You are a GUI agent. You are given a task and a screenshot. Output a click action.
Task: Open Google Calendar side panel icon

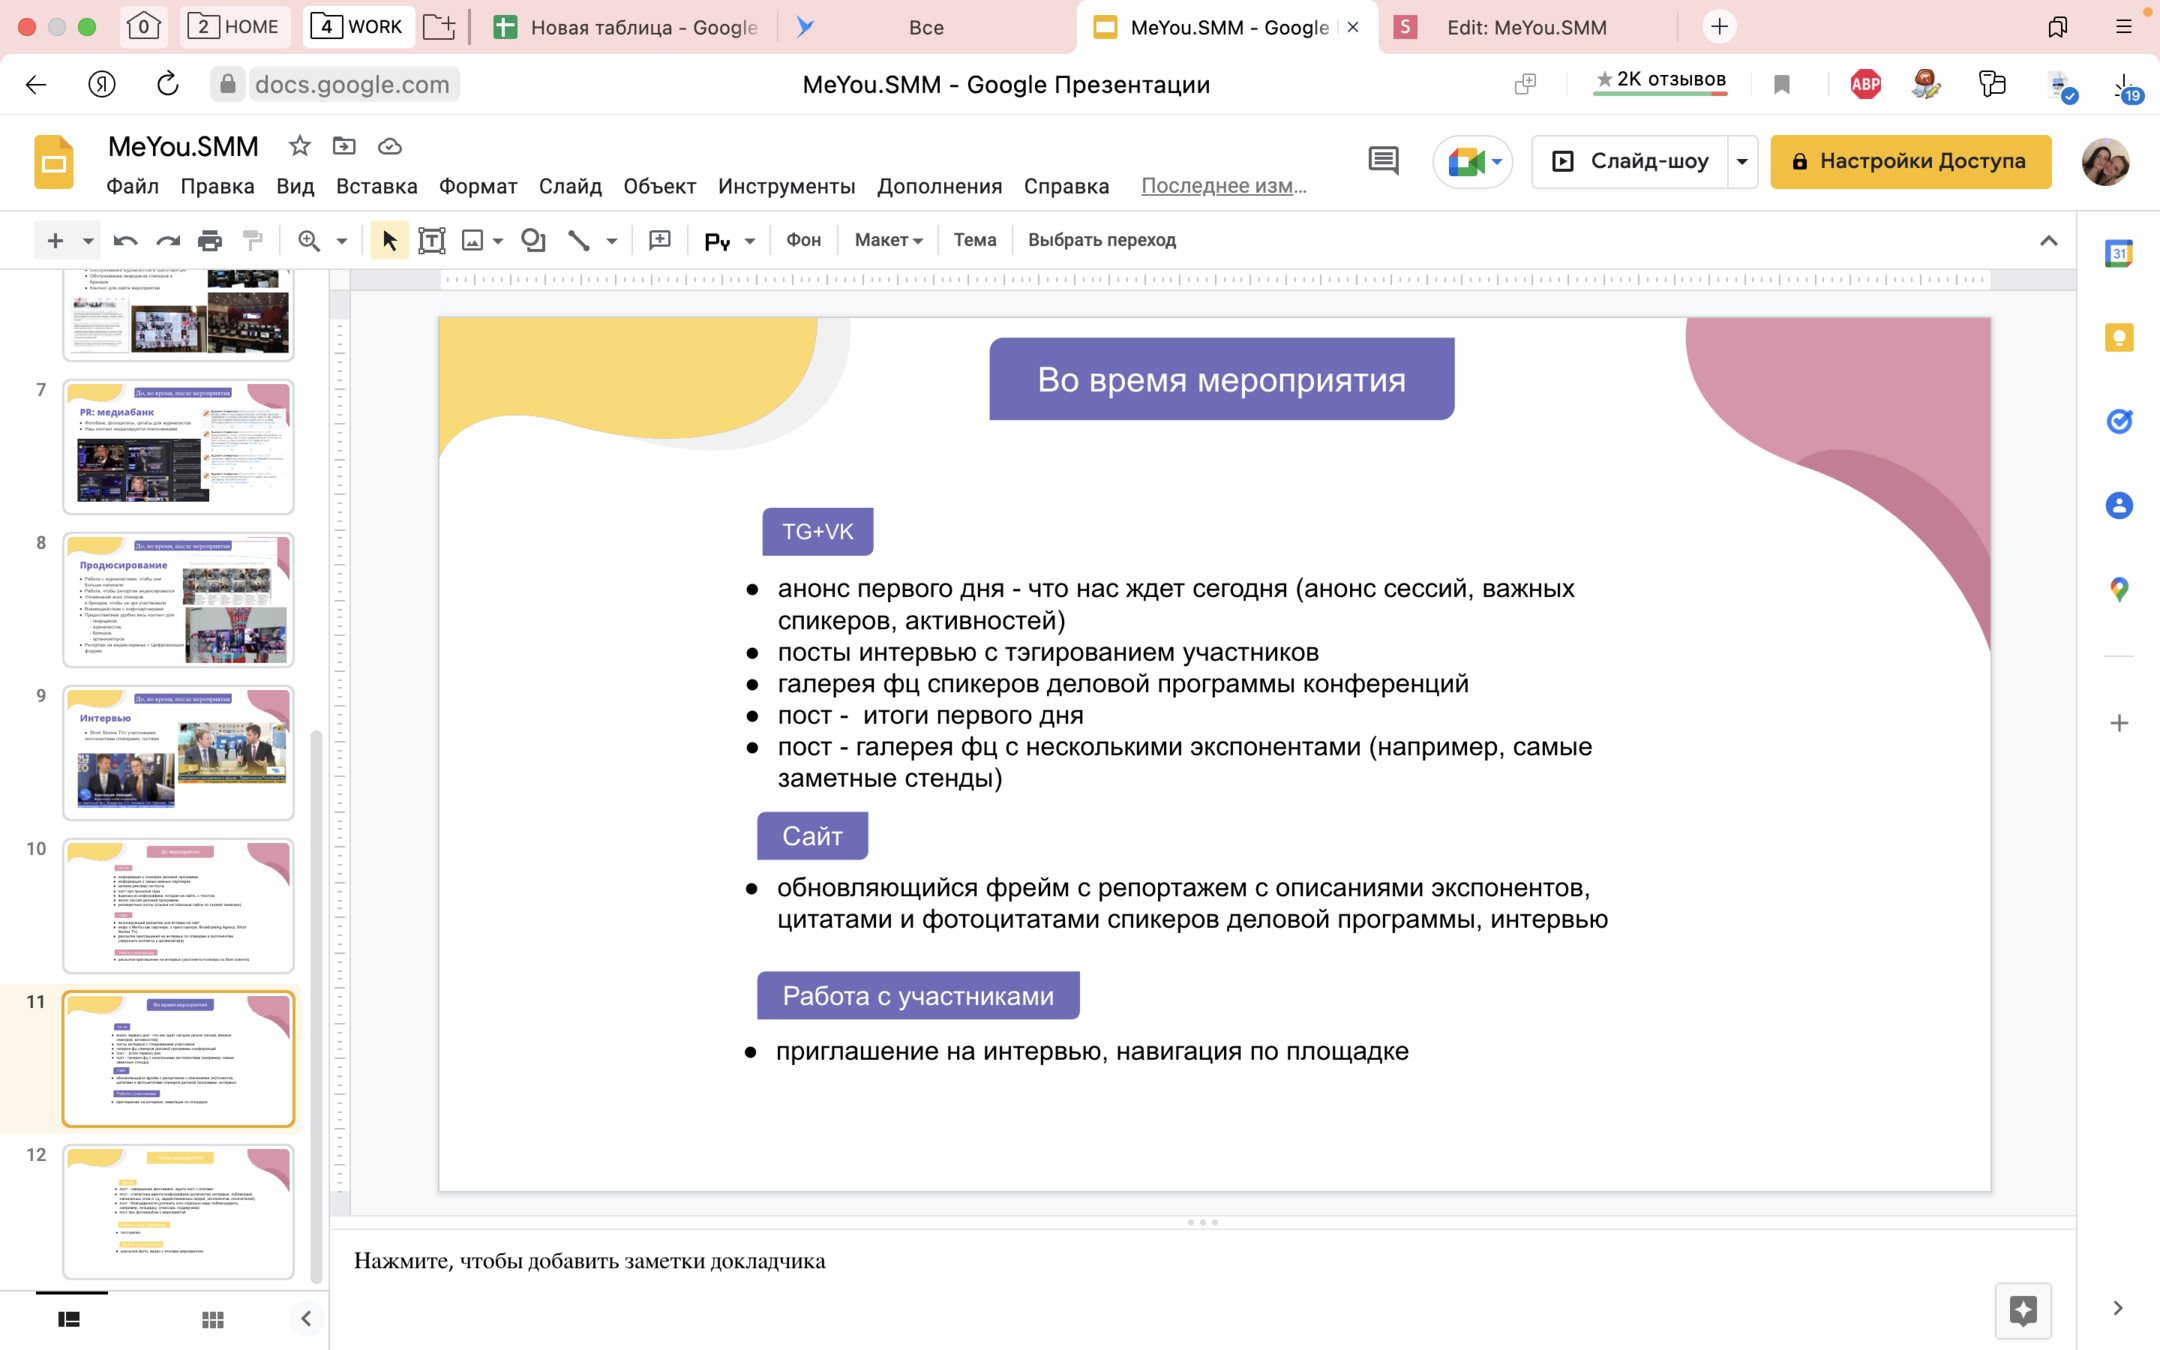point(2118,254)
